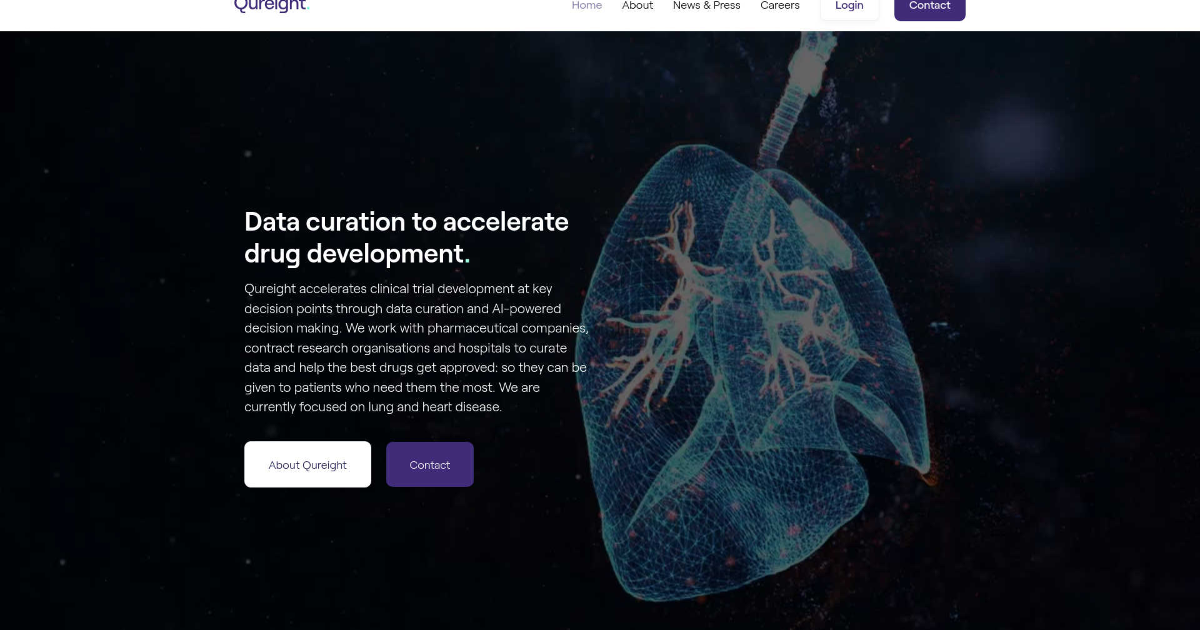
Task: Switch to the News & Press navbar item
Action: [706, 5]
